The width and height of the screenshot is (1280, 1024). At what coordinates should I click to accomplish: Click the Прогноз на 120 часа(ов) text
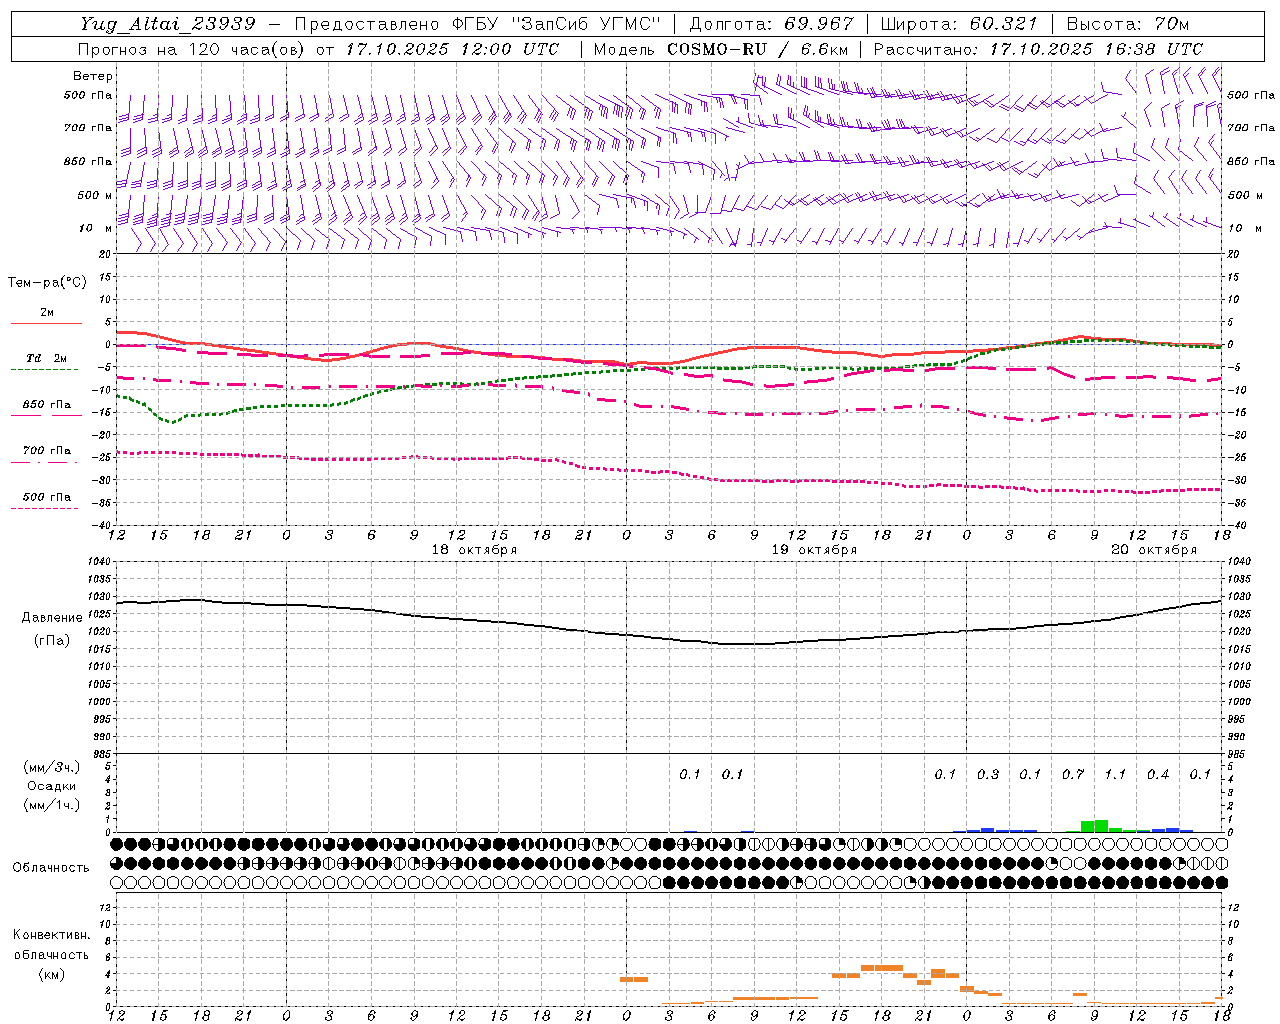tap(192, 49)
